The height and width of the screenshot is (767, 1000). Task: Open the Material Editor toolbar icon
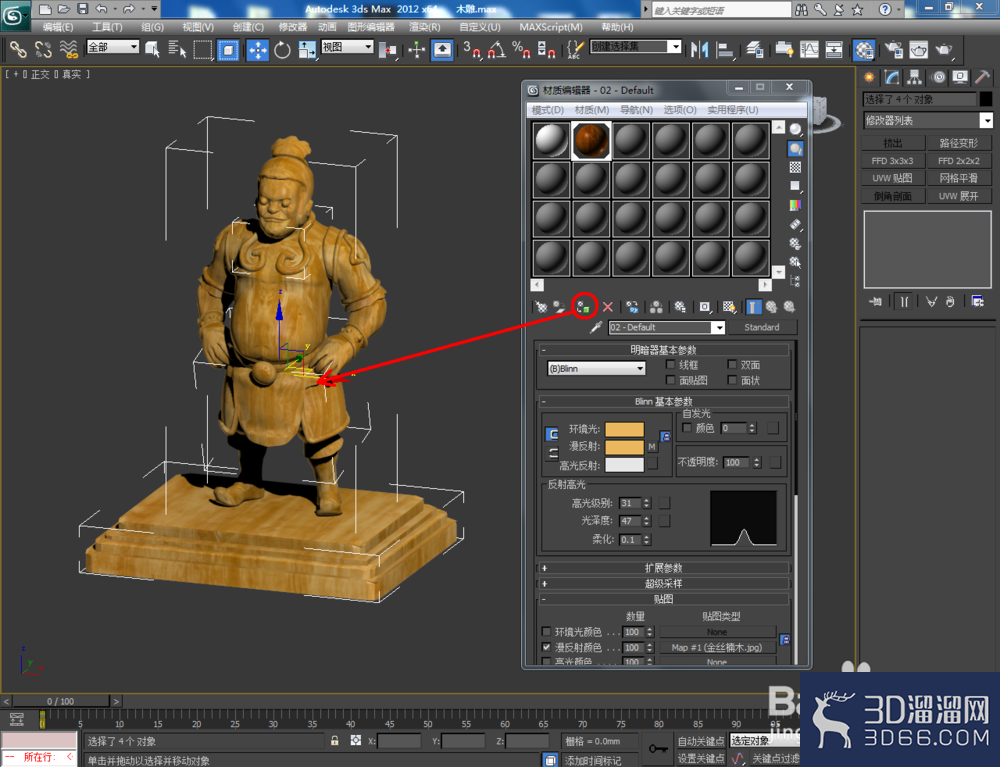click(864, 50)
